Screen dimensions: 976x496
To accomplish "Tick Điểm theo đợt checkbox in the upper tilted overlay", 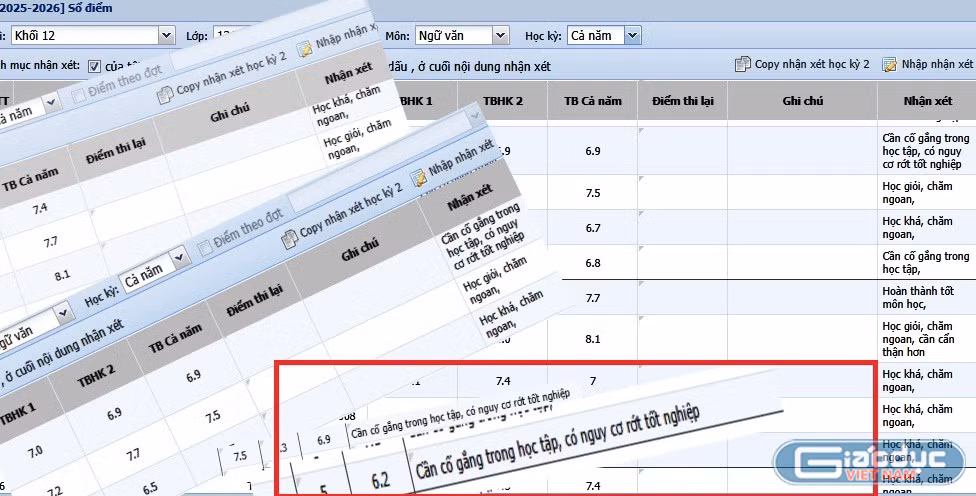I will [78, 96].
